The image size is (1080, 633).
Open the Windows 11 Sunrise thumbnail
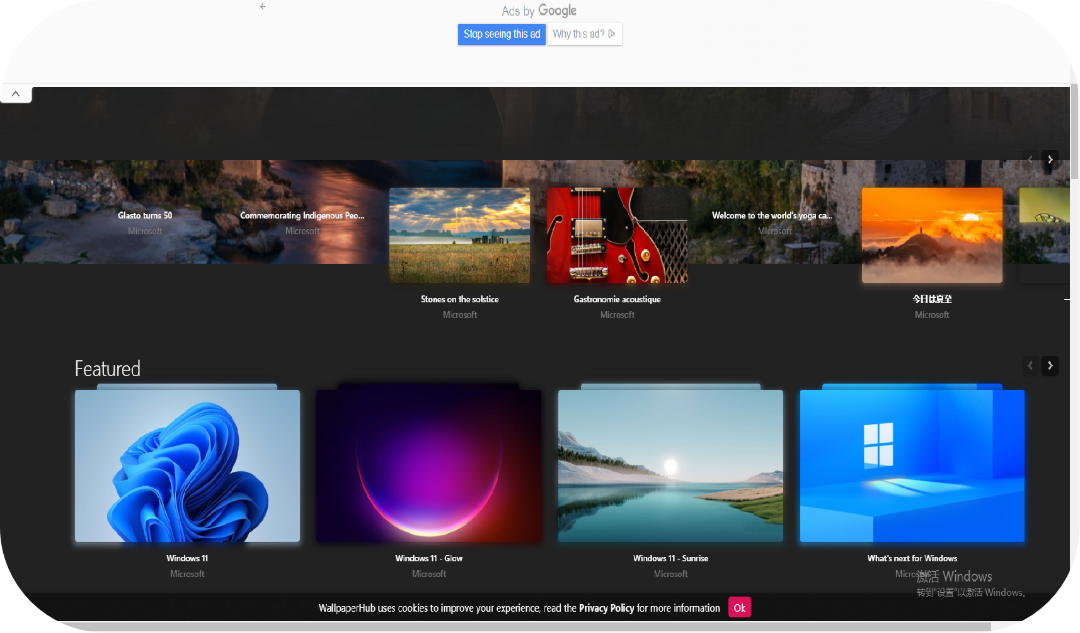tap(670, 466)
